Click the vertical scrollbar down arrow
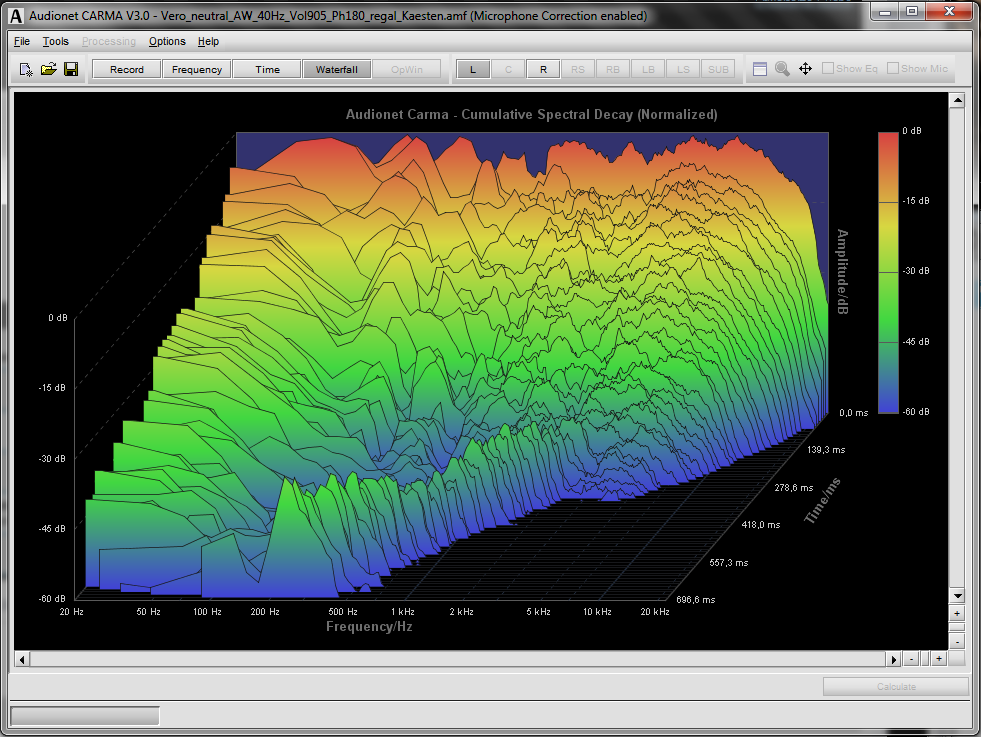The width and height of the screenshot is (981, 737). [956, 594]
